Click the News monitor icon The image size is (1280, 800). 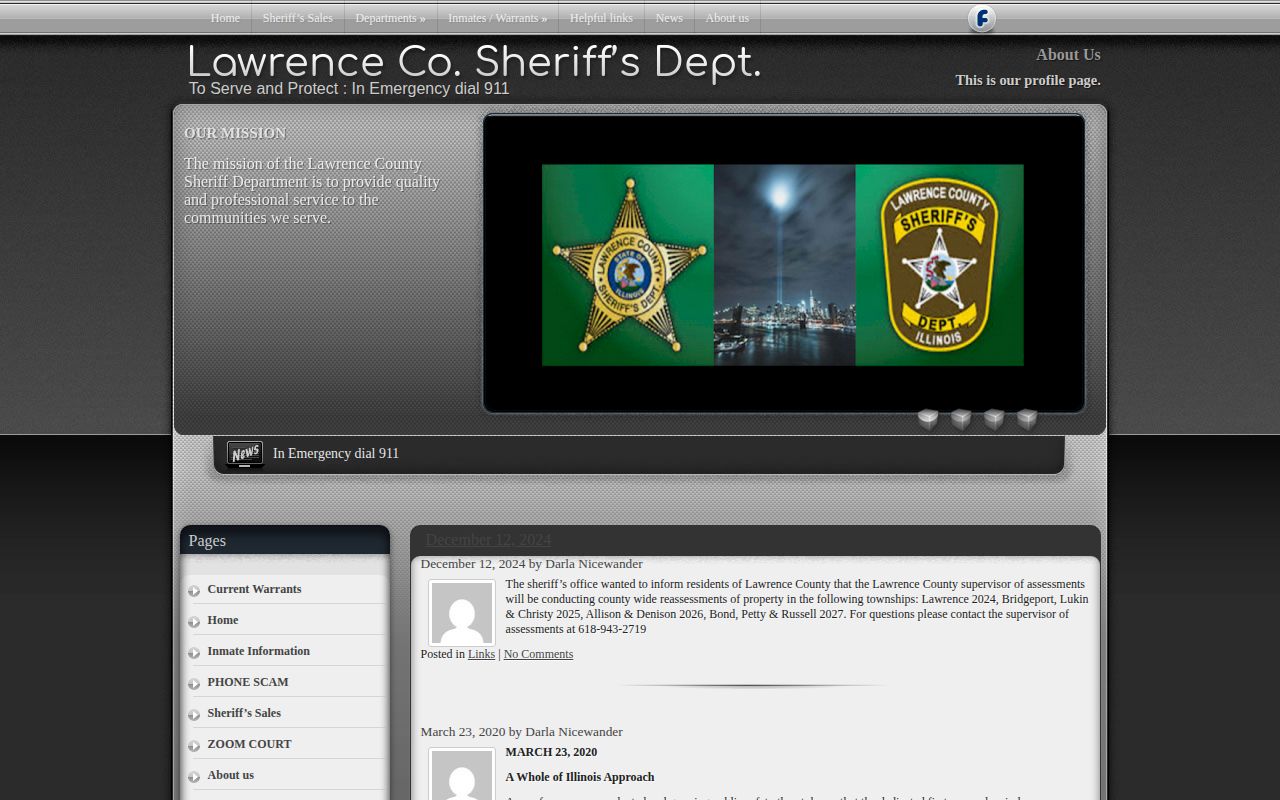(x=245, y=454)
